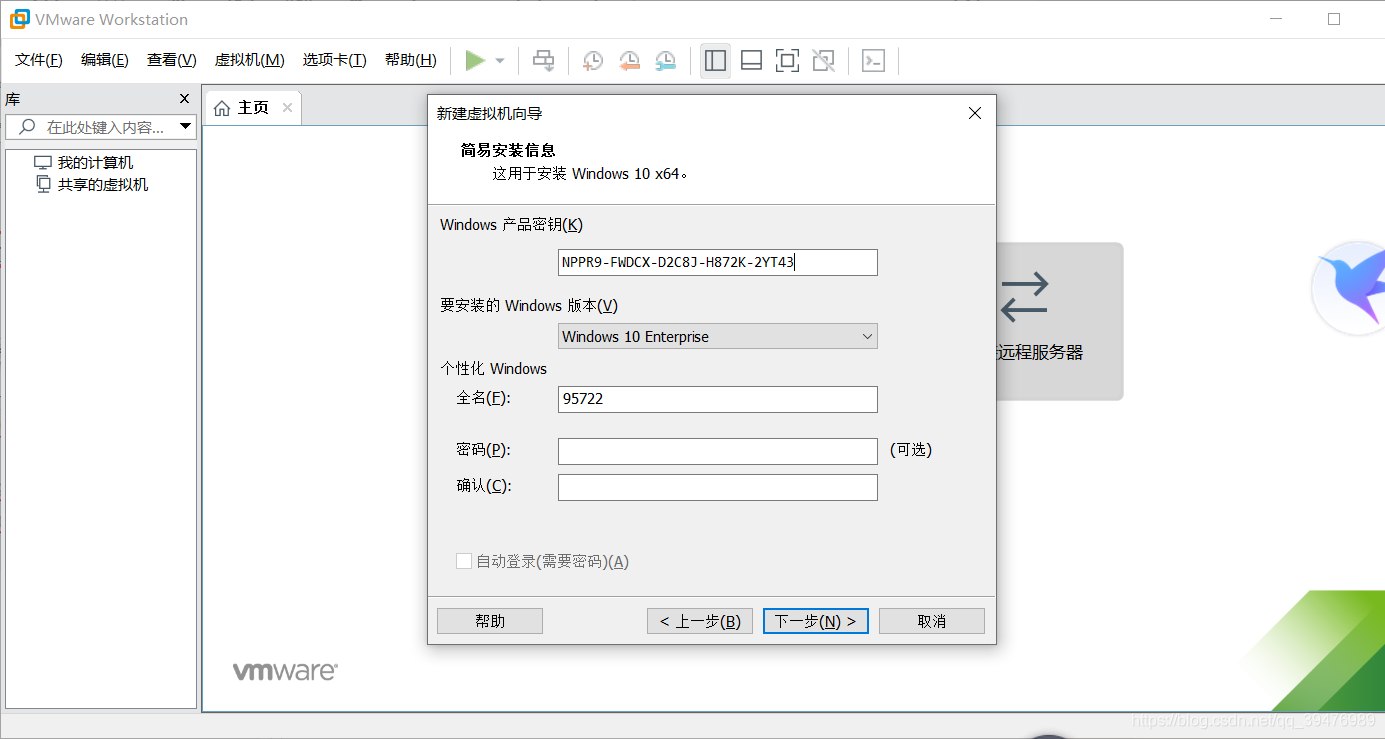1385x739 pixels.
Task: Open the 帮助(H) menu
Action: pos(411,60)
